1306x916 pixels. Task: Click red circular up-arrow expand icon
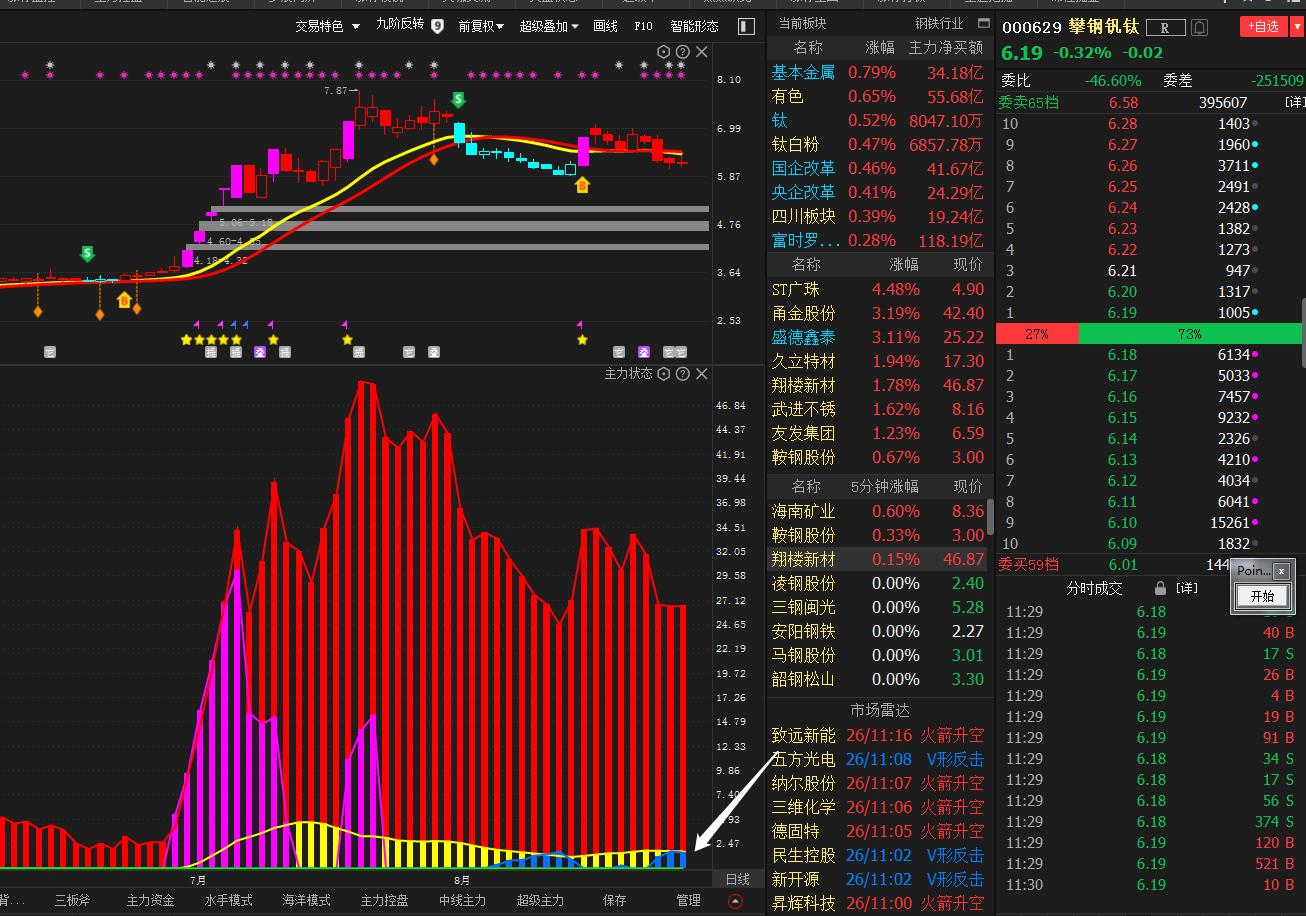736,901
